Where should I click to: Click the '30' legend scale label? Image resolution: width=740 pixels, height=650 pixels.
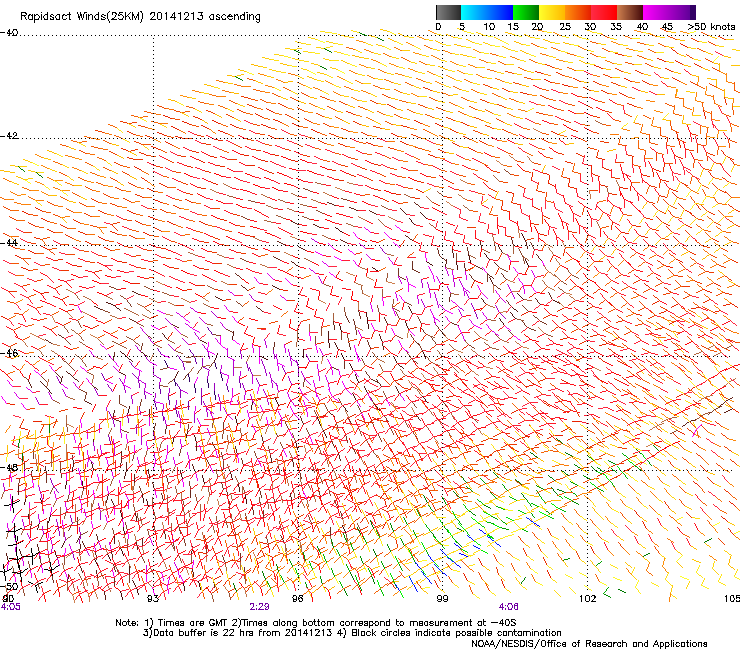point(590,27)
